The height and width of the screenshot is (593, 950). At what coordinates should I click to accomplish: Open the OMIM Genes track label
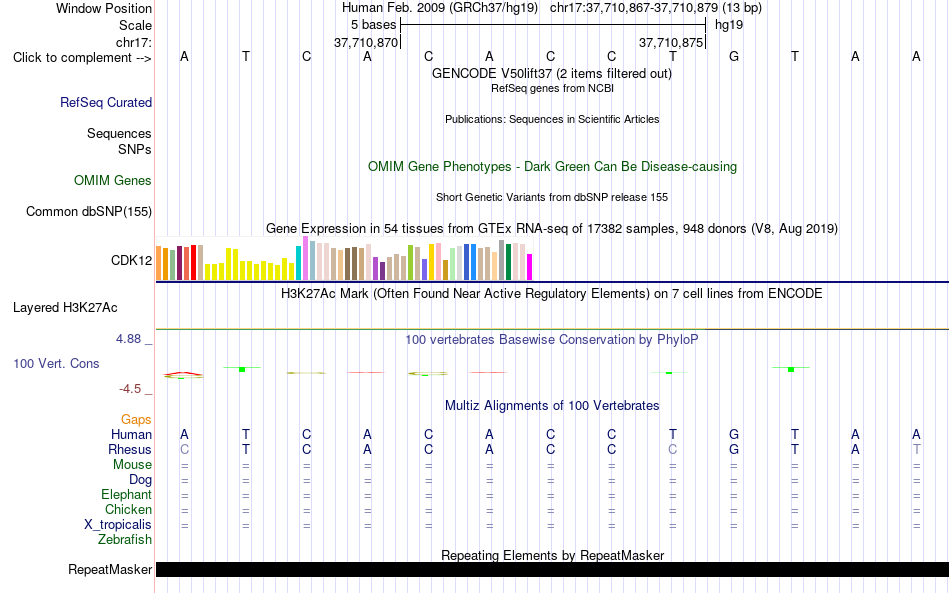(113, 181)
